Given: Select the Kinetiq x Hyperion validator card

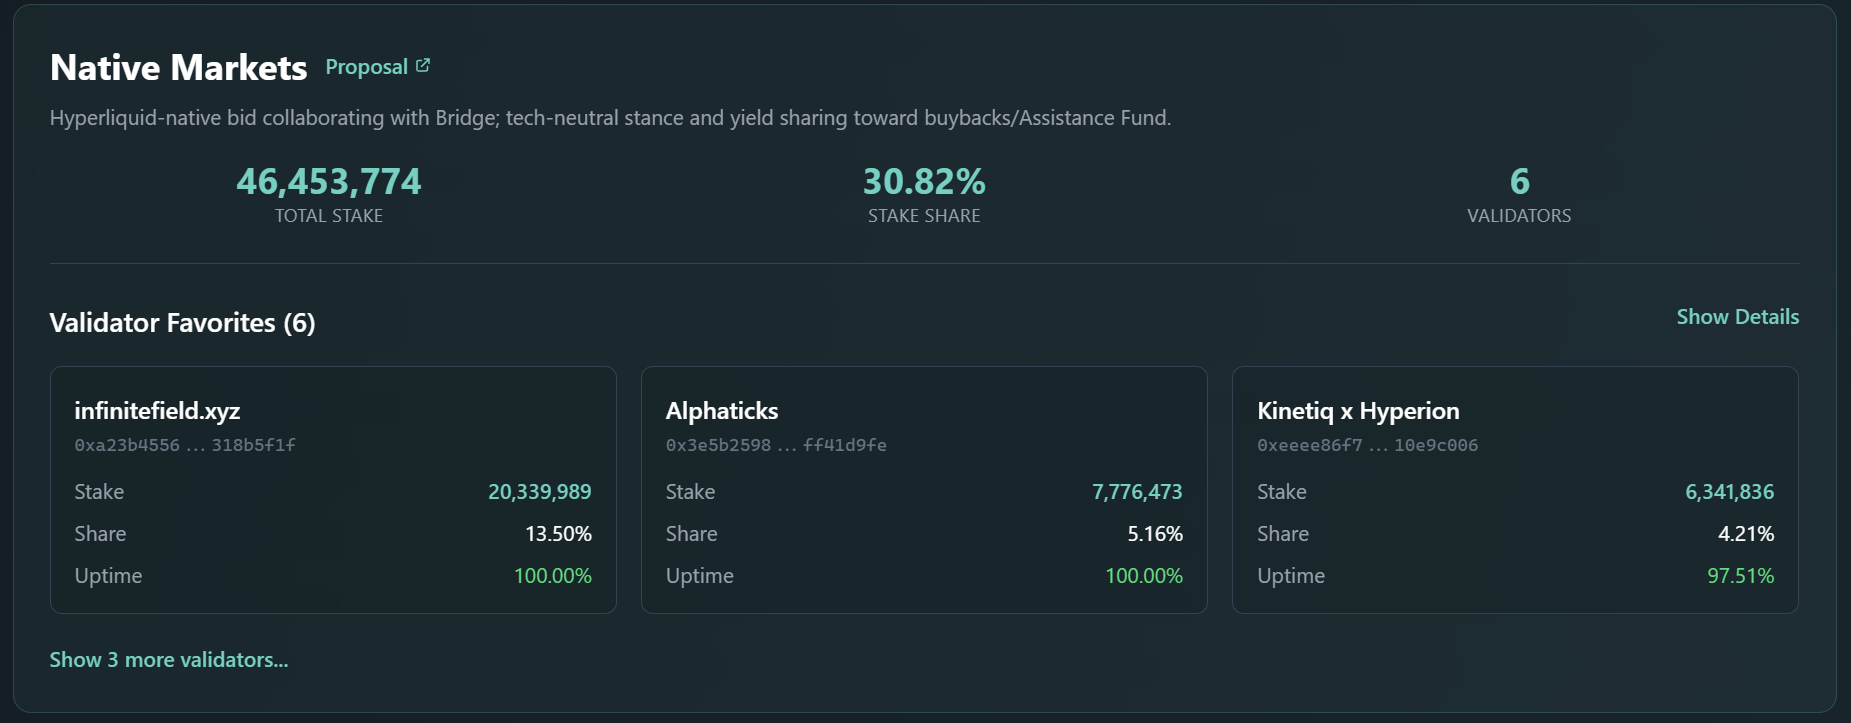Looking at the screenshot, I should click(x=1515, y=490).
